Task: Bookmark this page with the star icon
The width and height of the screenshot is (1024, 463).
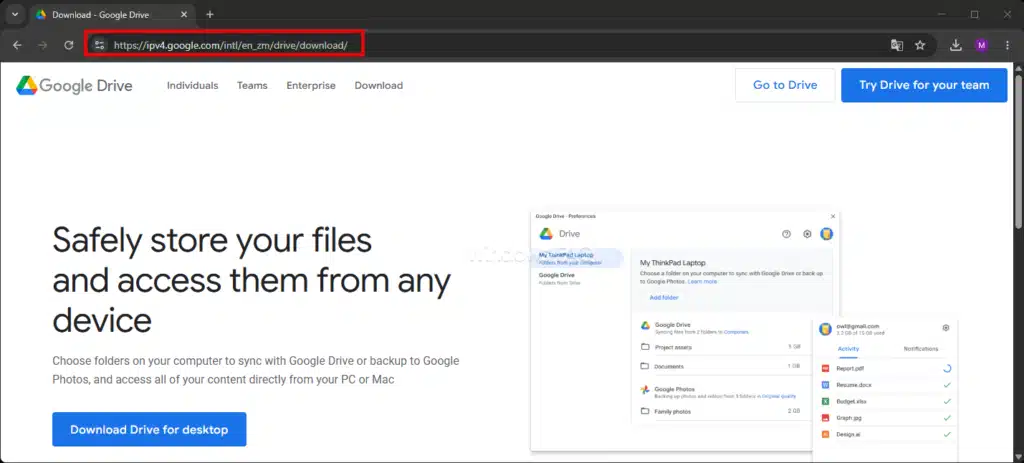Action: coord(920,45)
